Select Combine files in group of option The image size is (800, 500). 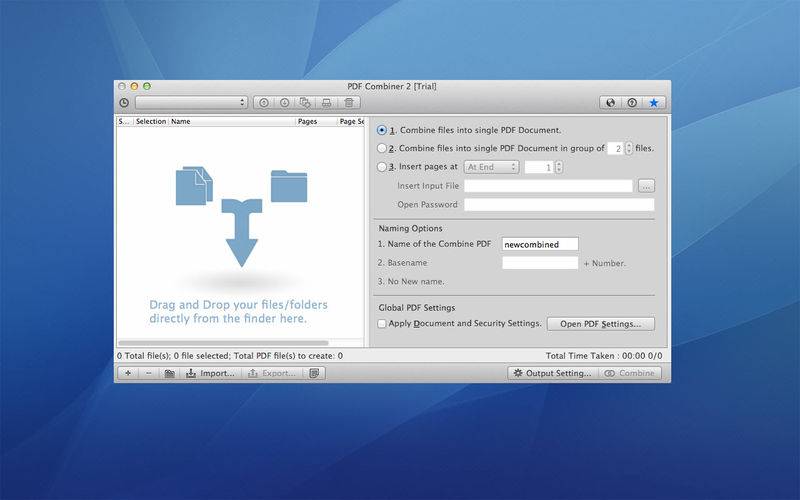pos(382,148)
